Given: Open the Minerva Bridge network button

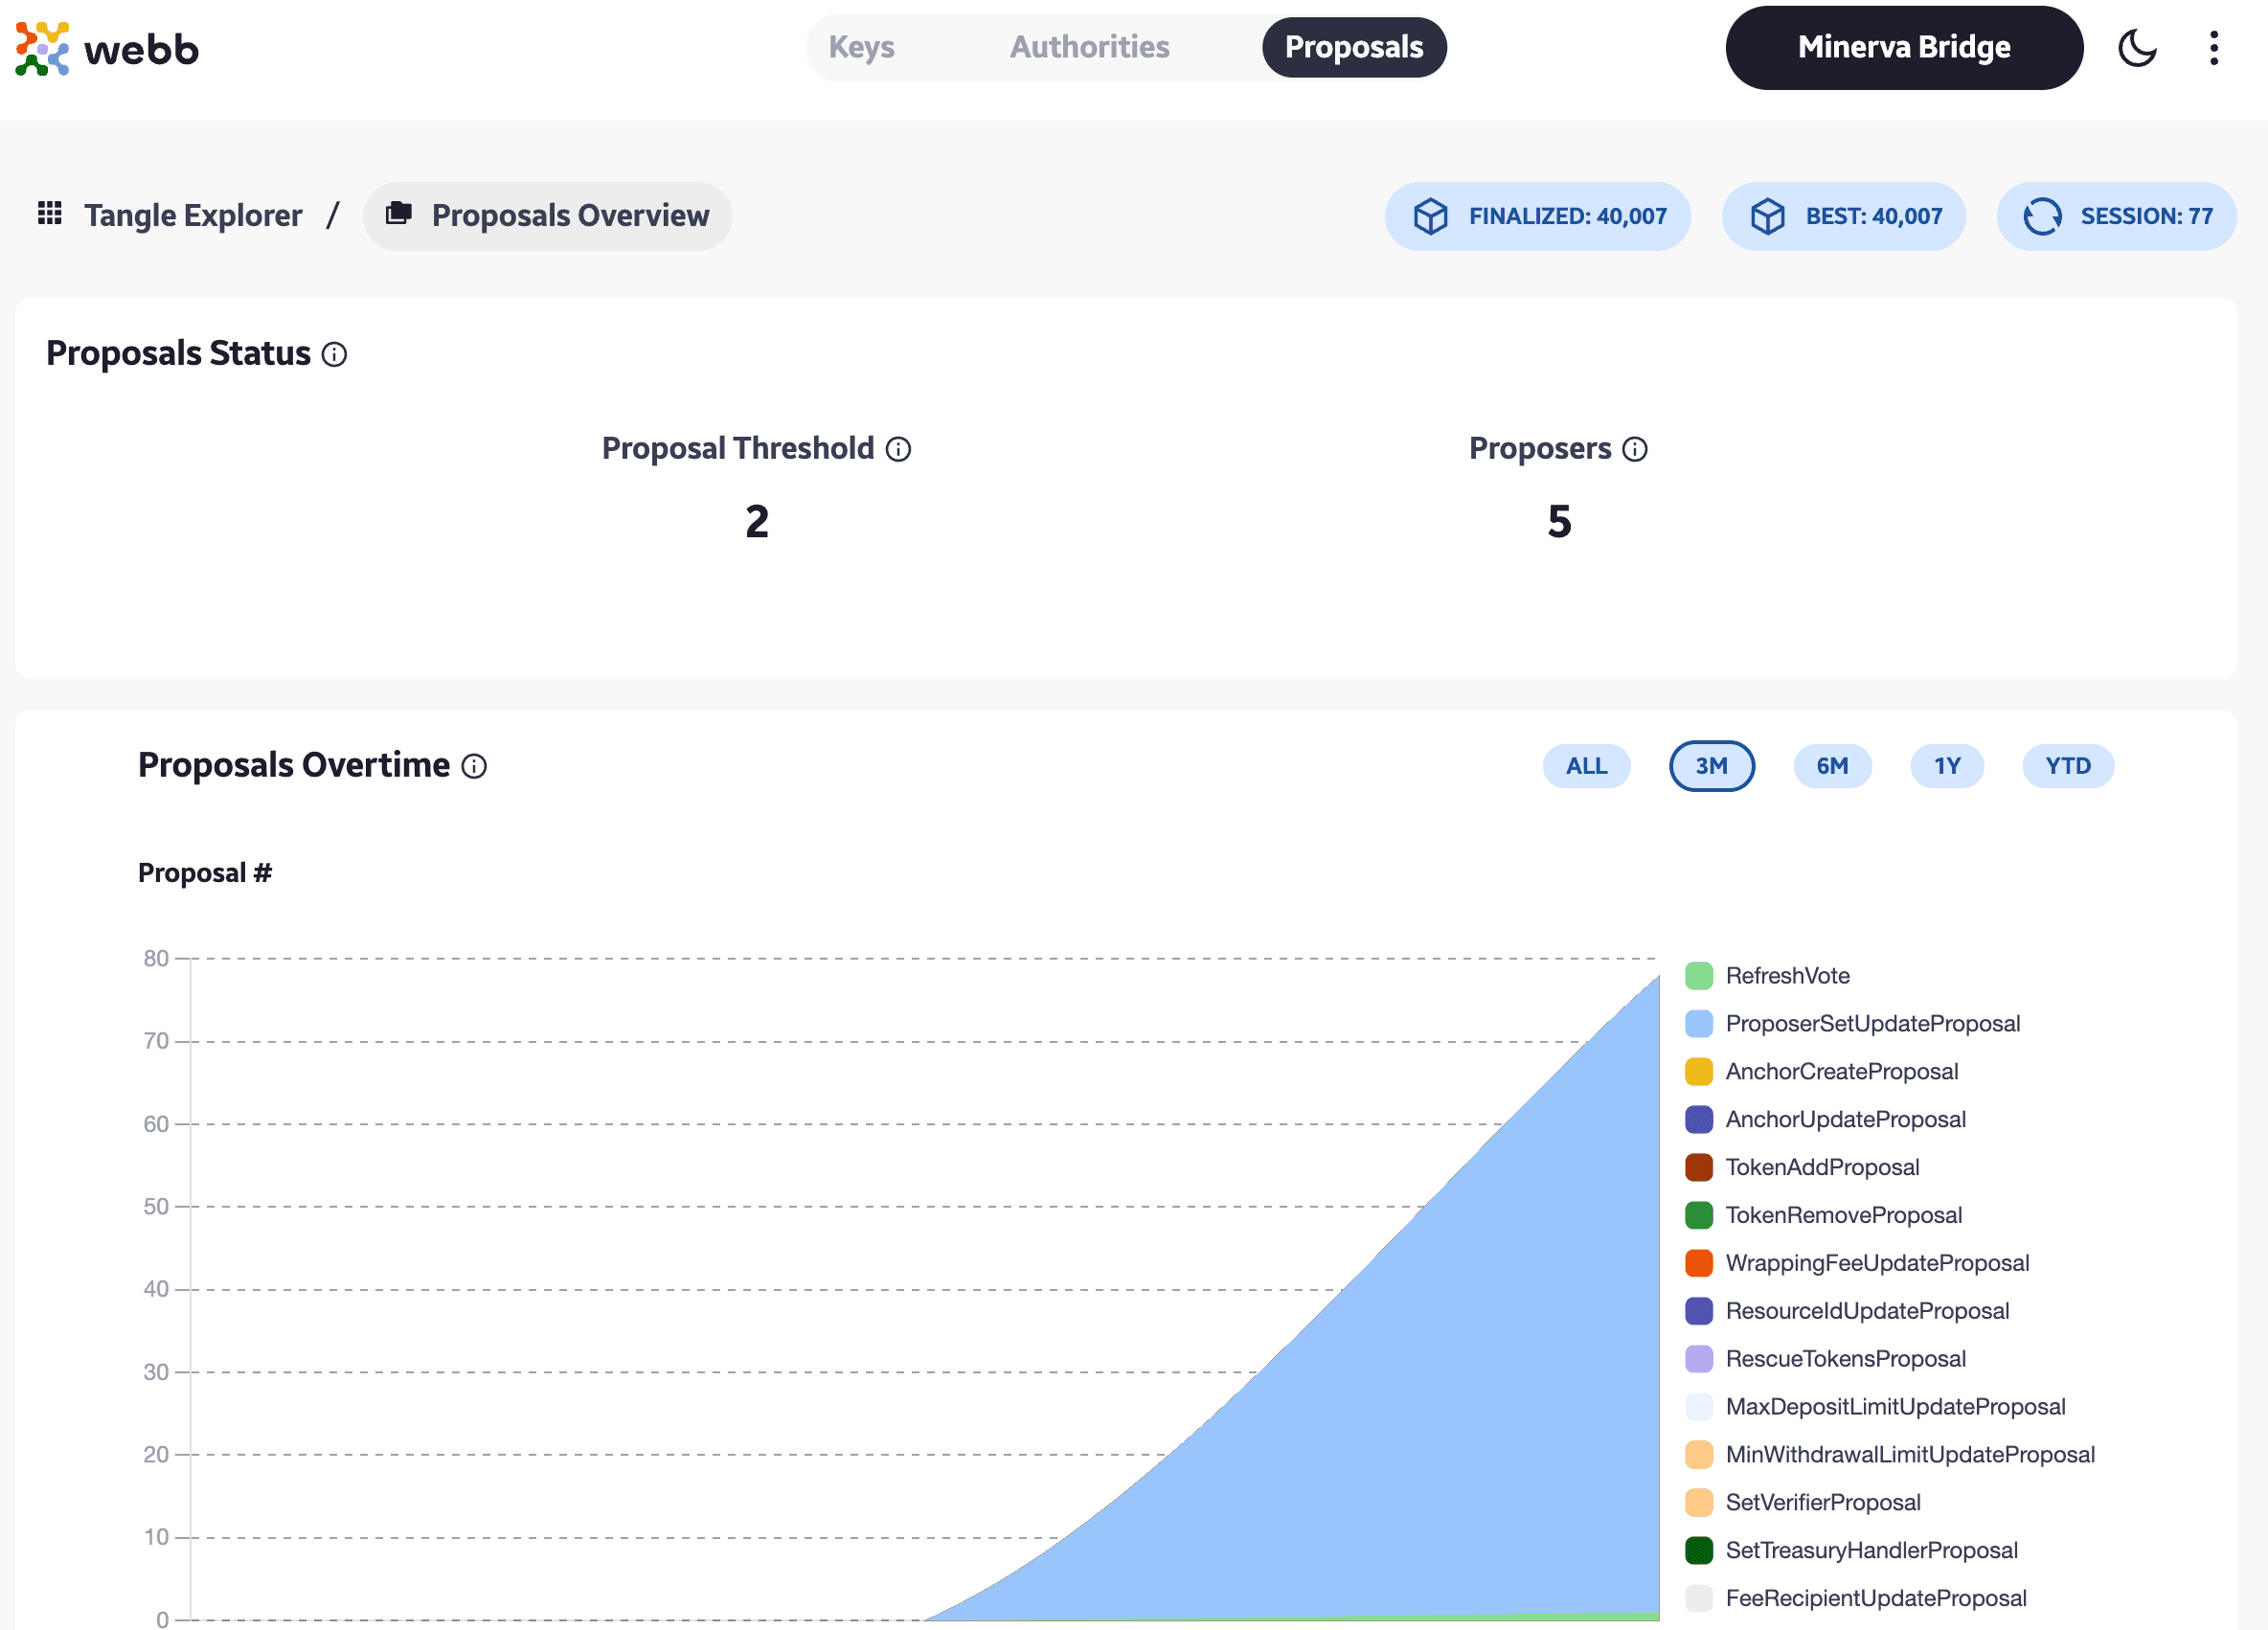Looking at the screenshot, I should tap(1904, 47).
